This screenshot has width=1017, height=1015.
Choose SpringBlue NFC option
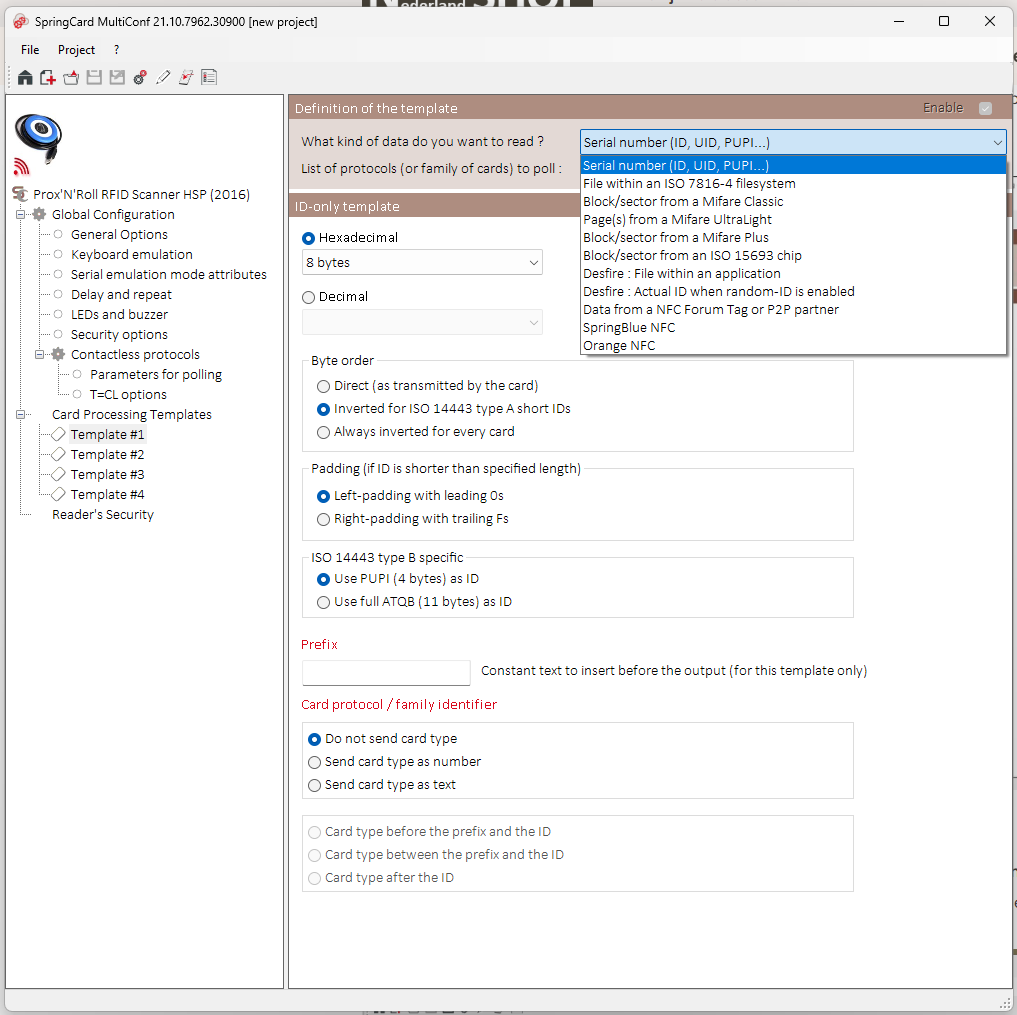(793, 328)
